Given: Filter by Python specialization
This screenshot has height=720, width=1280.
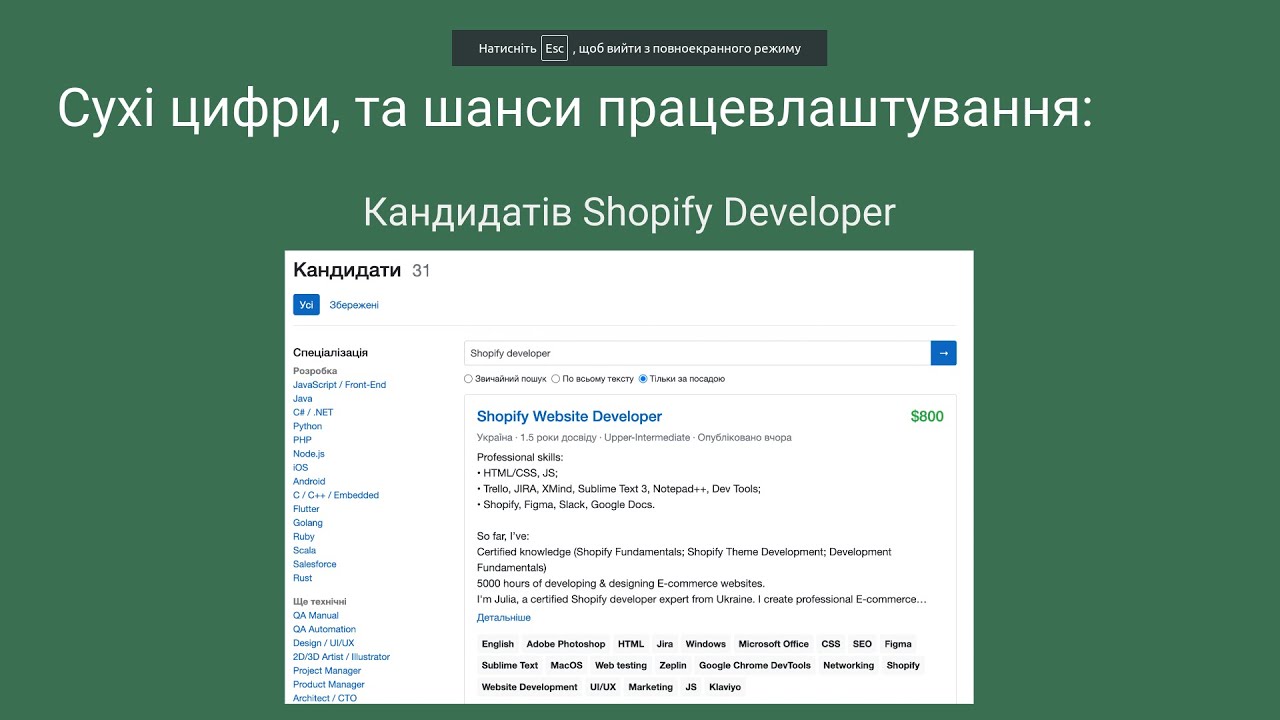Looking at the screenshot, I should pos(307,426).
